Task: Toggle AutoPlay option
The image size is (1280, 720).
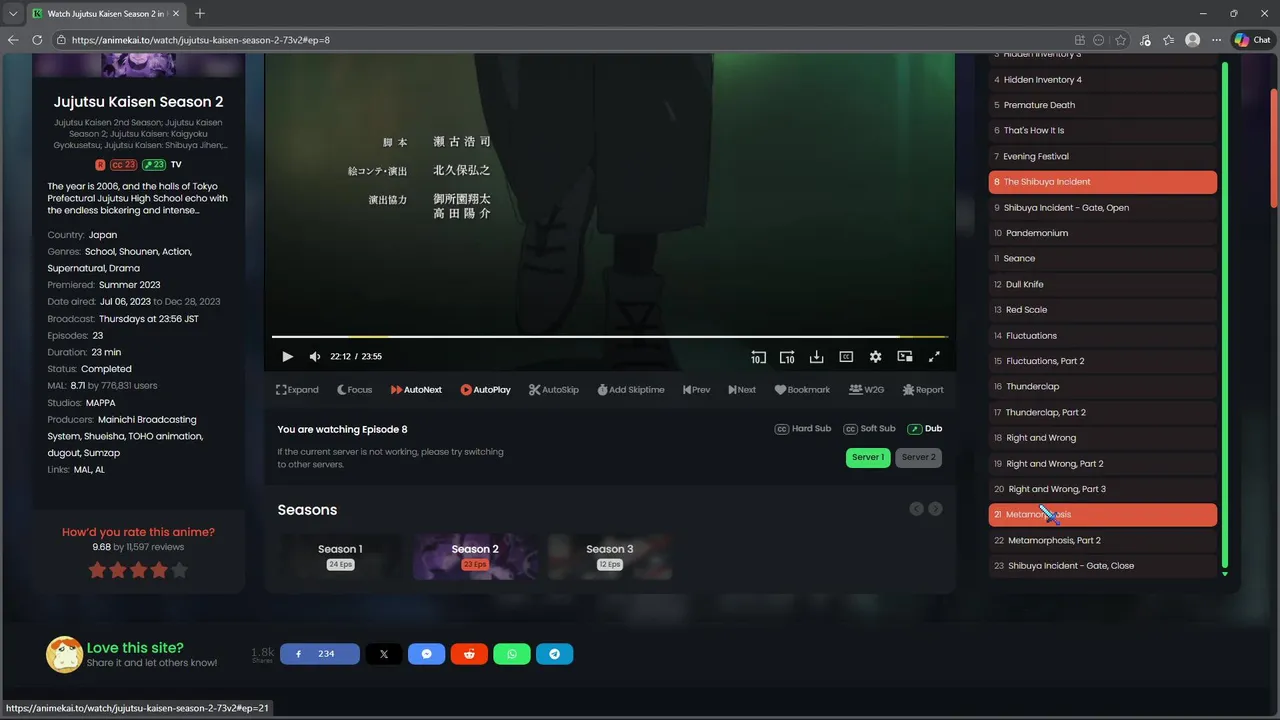Action: click(486, 390)
